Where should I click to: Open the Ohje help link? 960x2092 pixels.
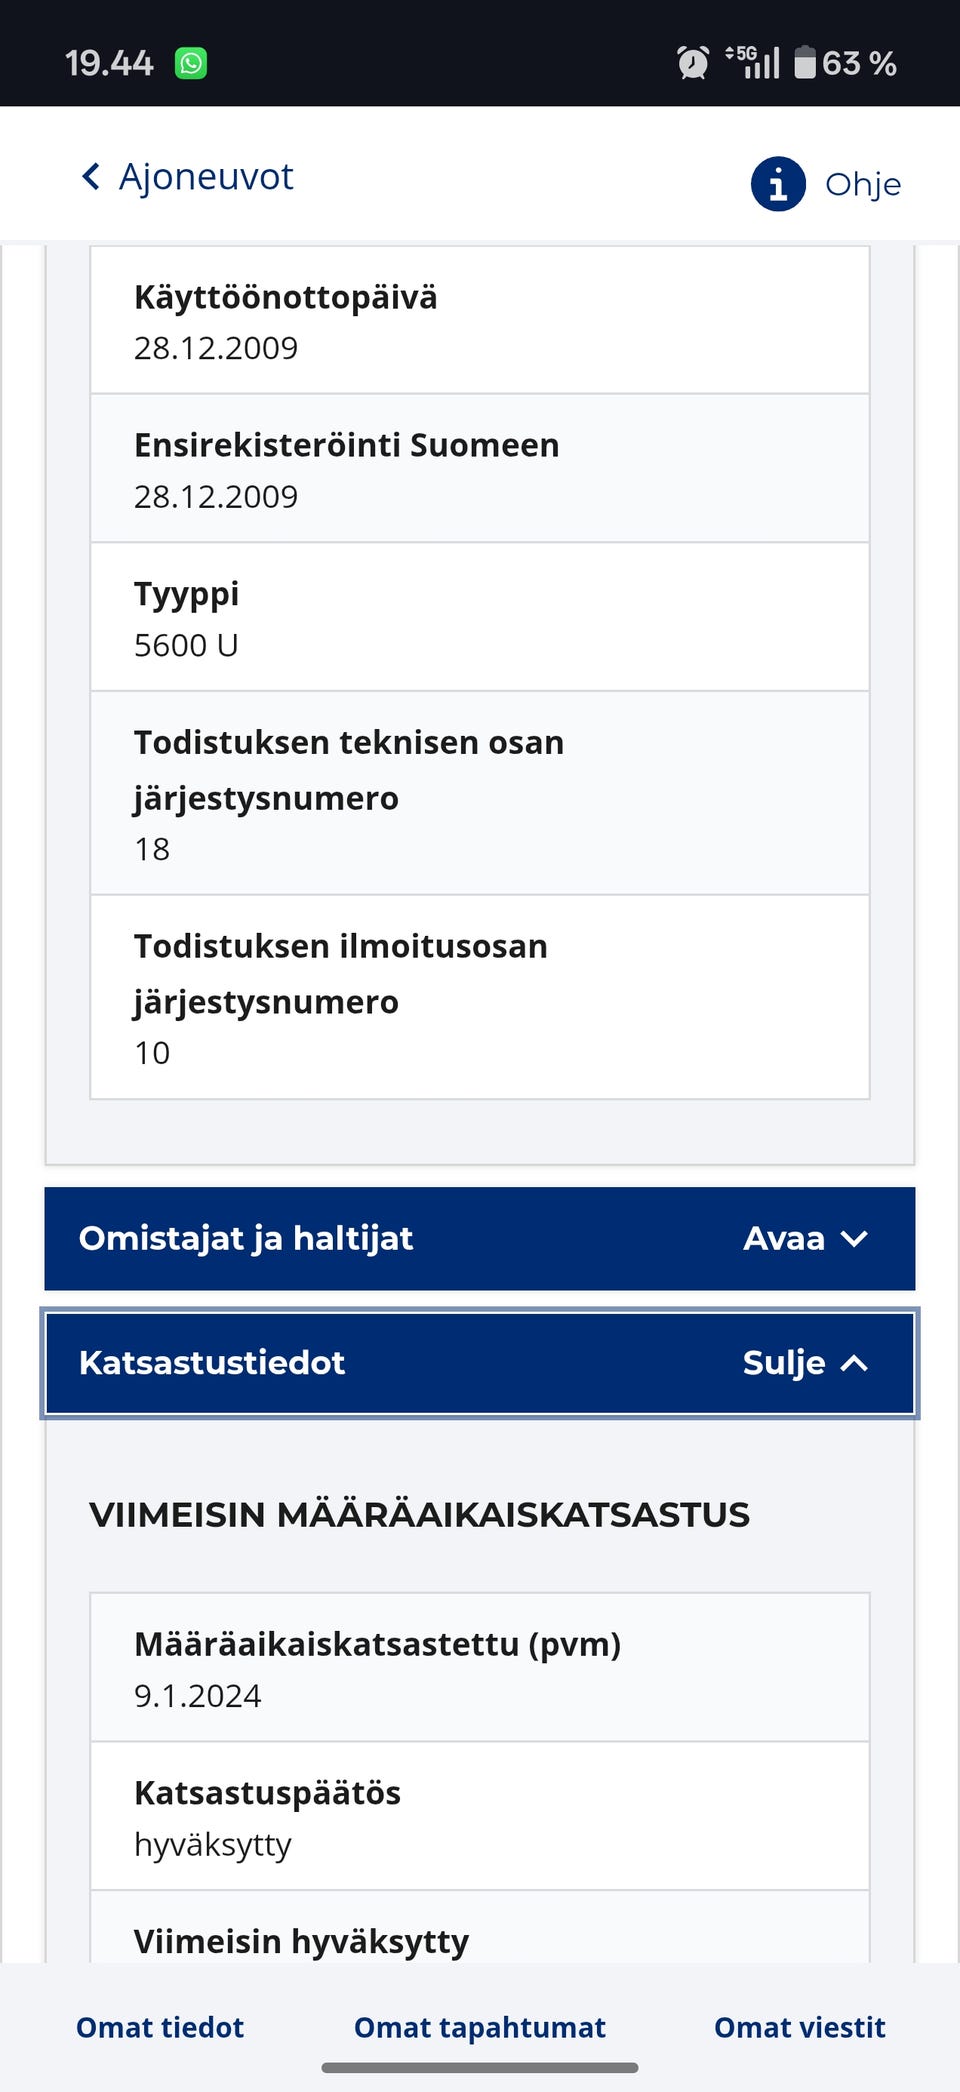[x=862, y=184]
